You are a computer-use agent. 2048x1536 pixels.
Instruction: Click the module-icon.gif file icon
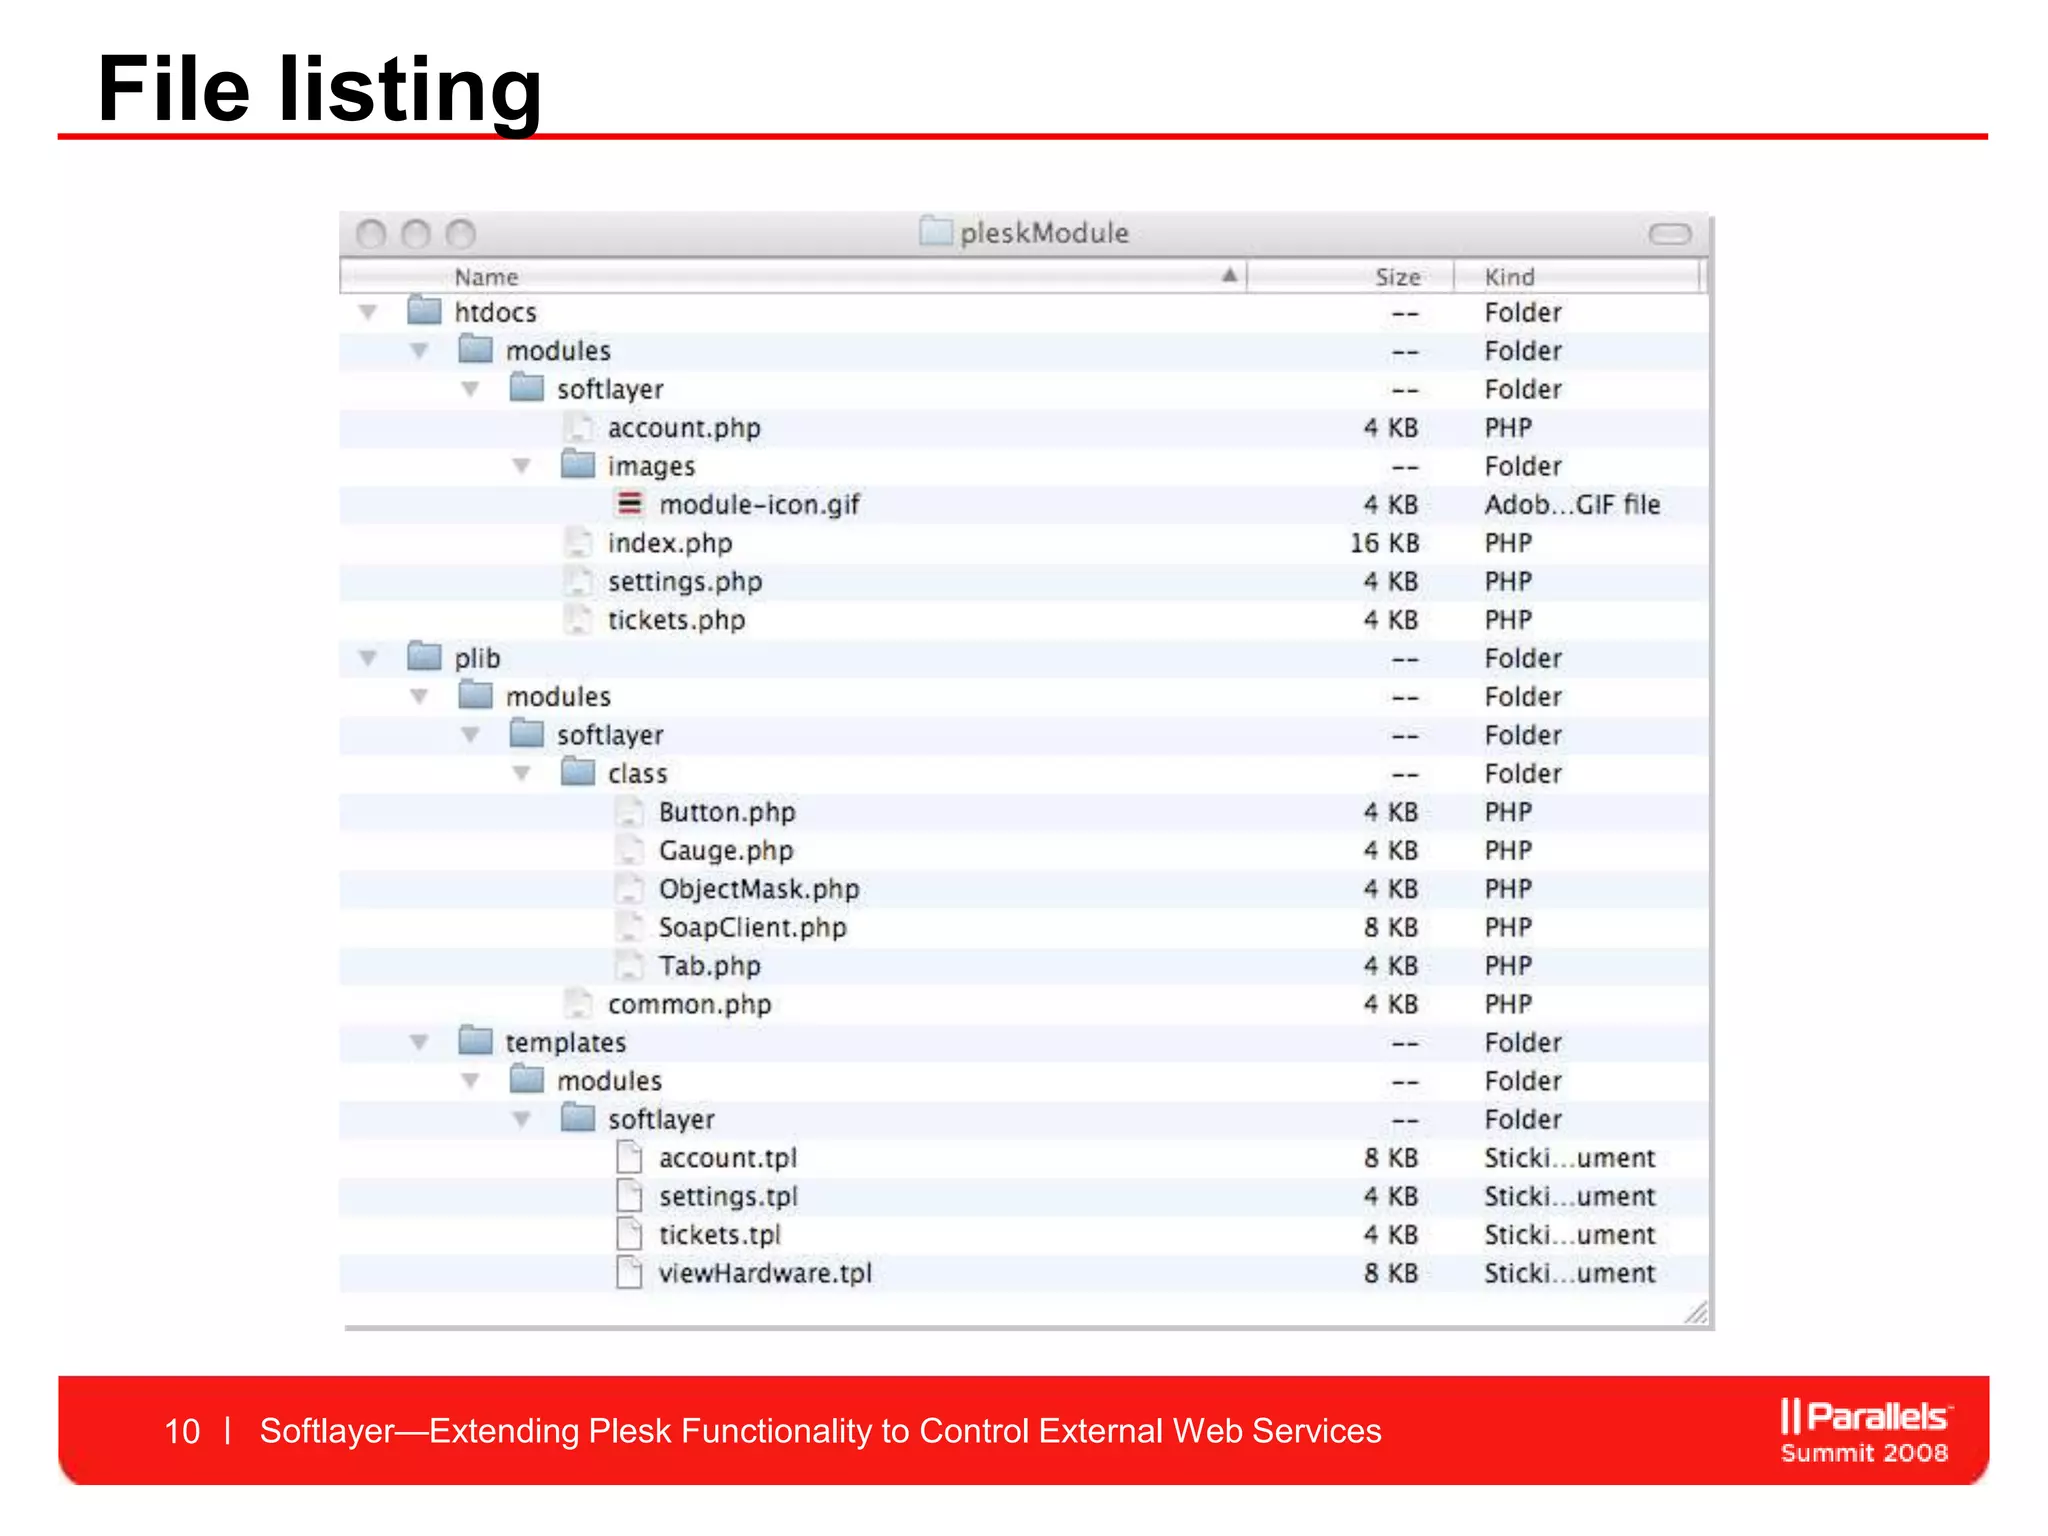(629, 503)
